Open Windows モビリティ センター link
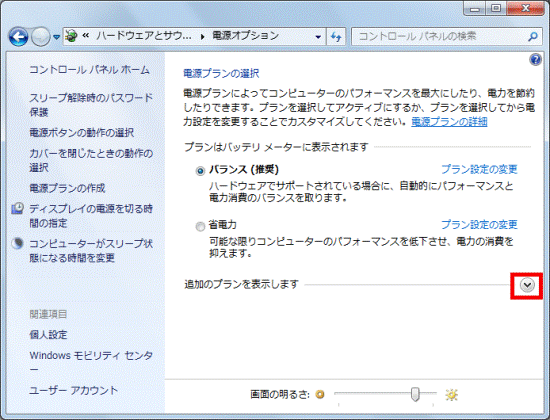550x420 pixels. [x=91, y=362]
